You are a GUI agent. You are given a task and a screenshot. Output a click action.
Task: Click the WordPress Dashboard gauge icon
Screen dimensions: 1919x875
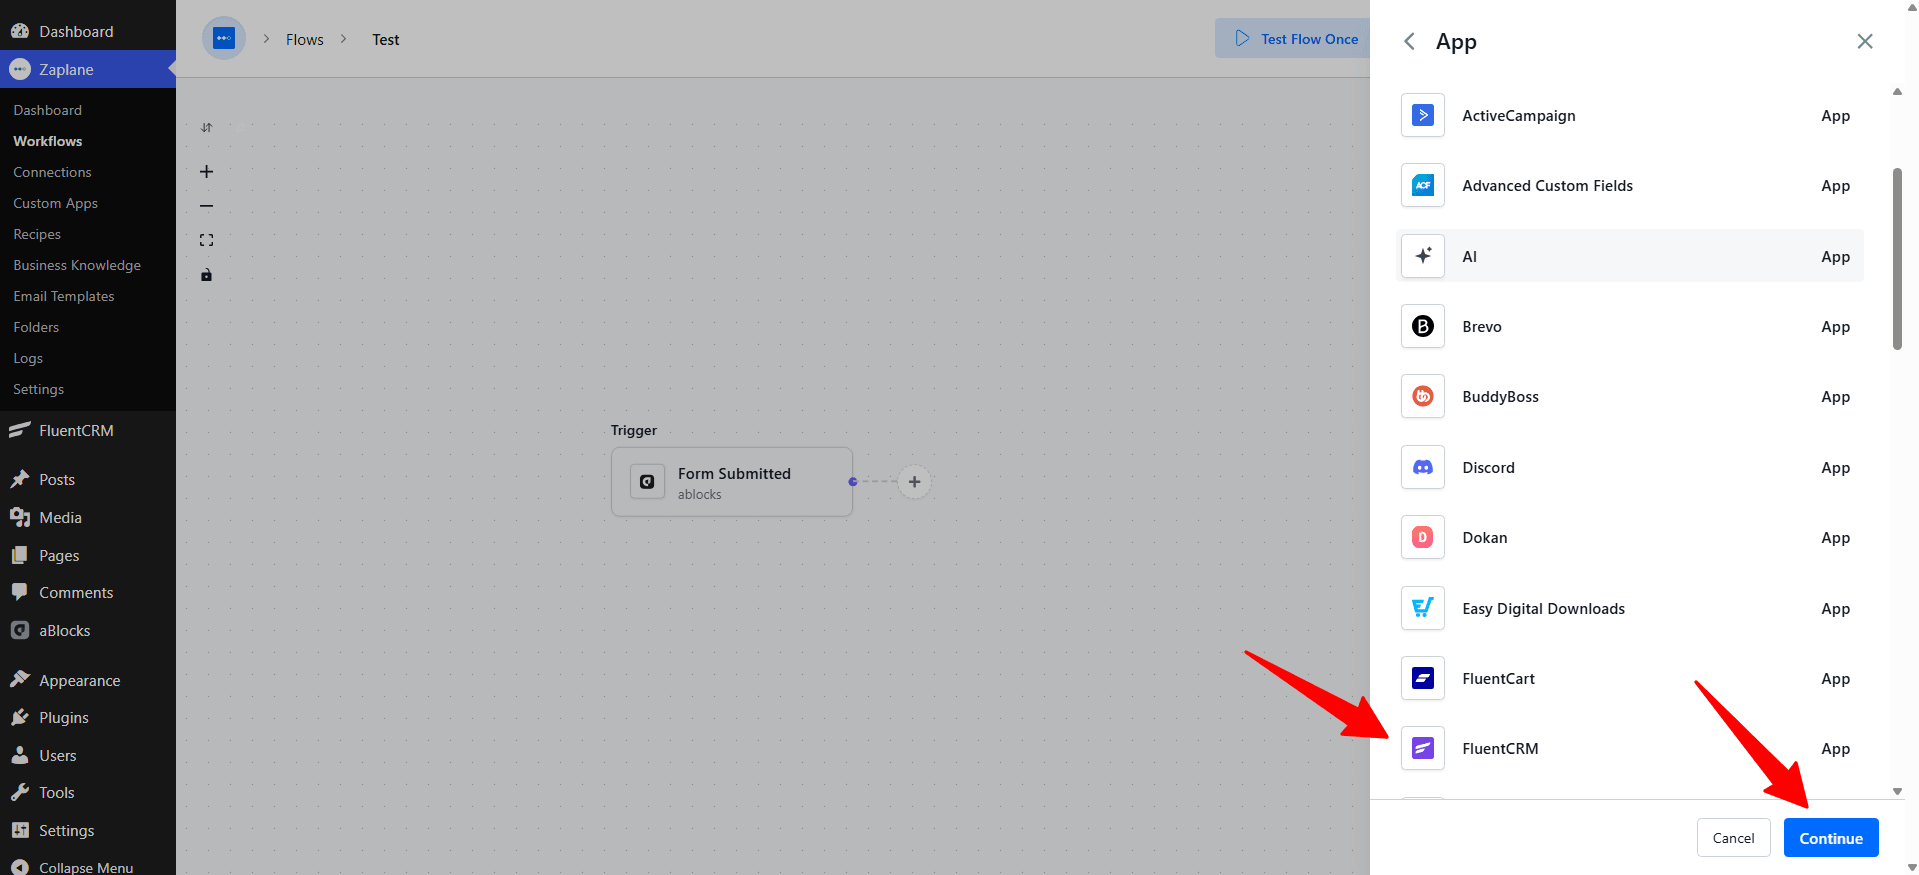click(x=20, y=31)
